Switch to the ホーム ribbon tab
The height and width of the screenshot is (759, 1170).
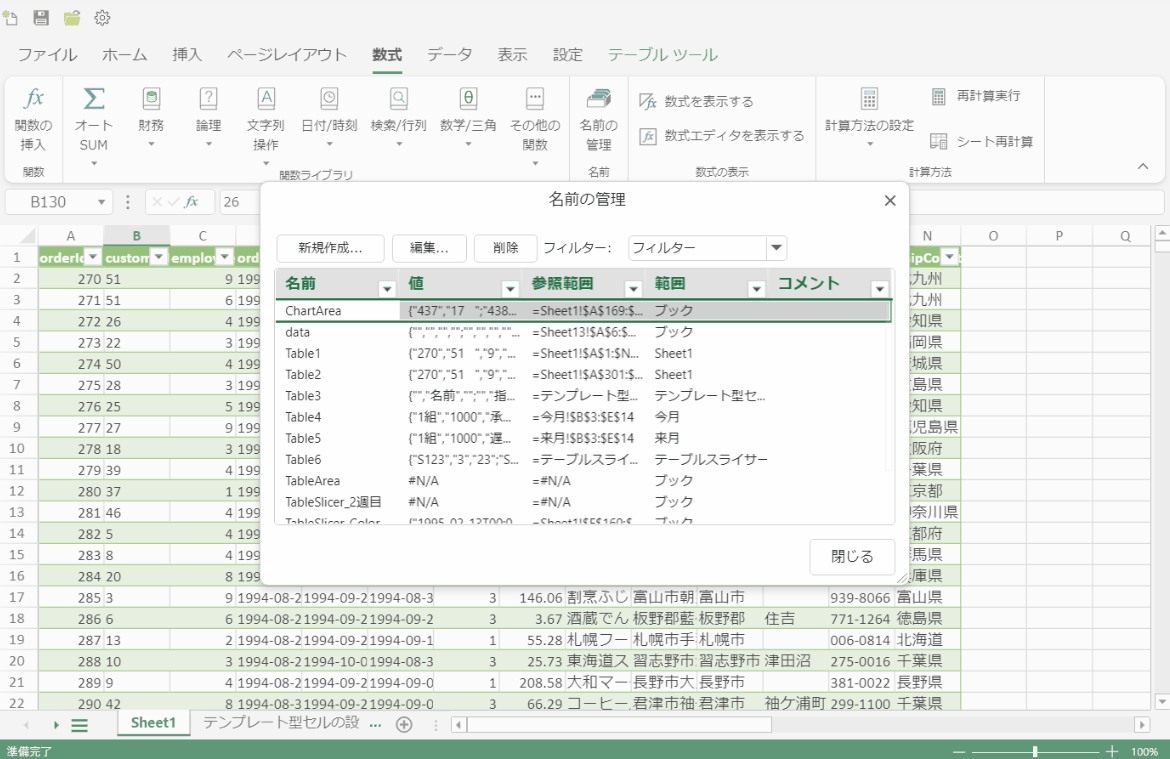point(125,54)
